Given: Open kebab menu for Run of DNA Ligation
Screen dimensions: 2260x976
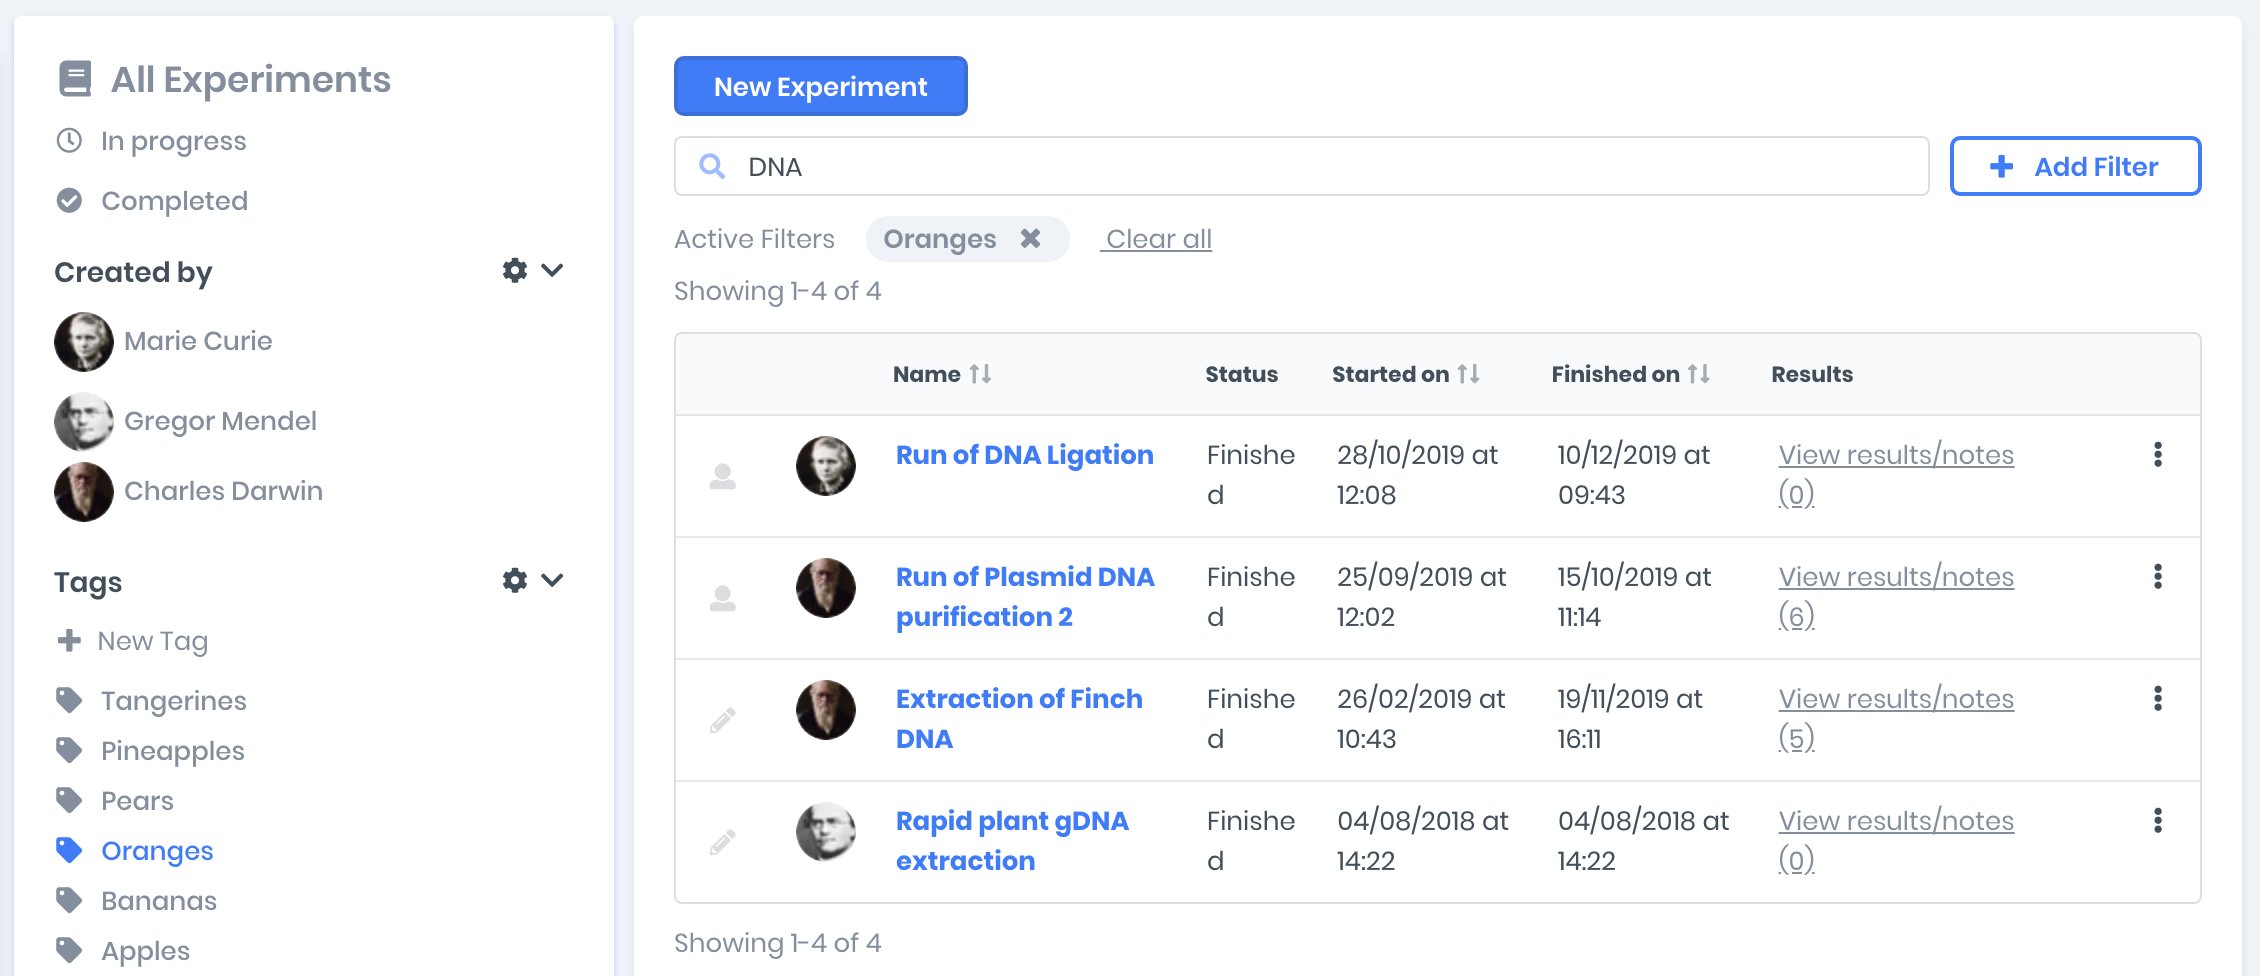Looking at the screenshot, I should coord(2157,455).
